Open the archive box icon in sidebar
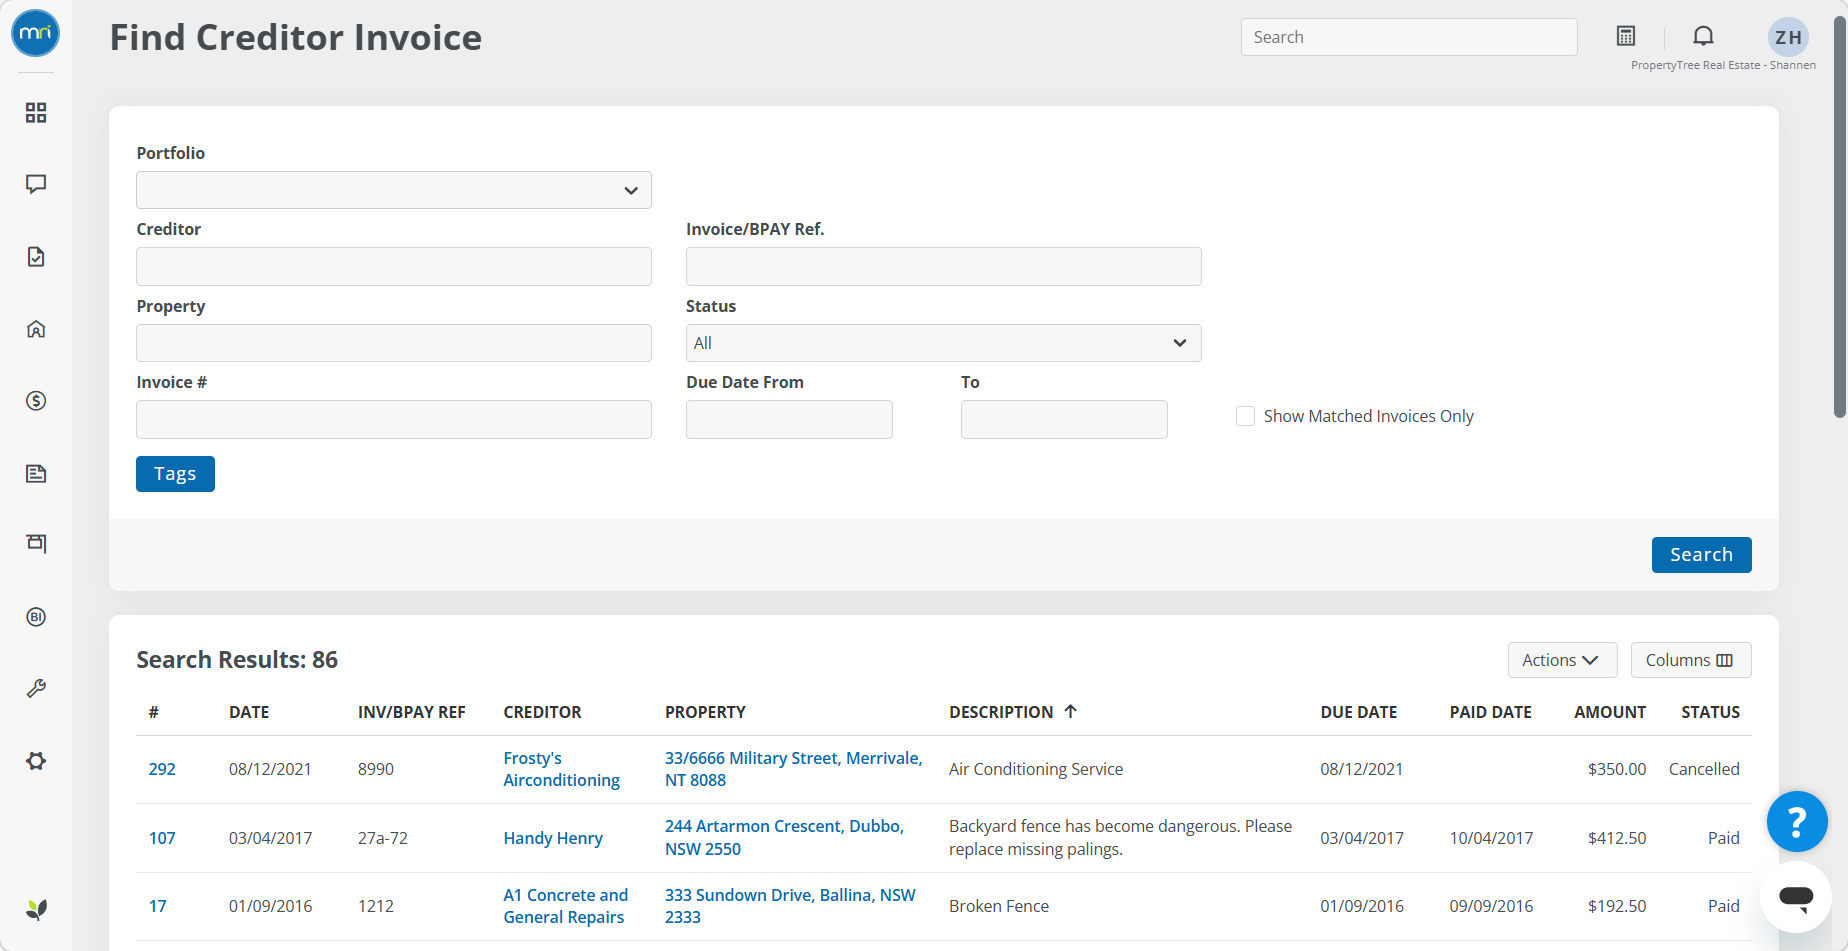1848x951 pixels. [x=36, y=543]
